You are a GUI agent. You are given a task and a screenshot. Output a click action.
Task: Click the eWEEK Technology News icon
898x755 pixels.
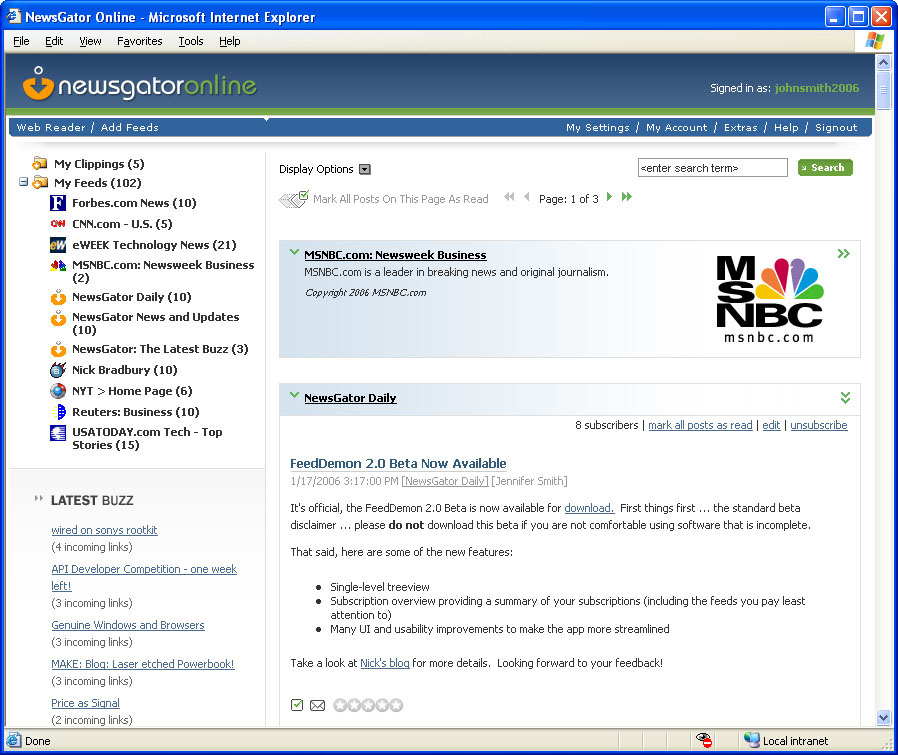(58, 245)
